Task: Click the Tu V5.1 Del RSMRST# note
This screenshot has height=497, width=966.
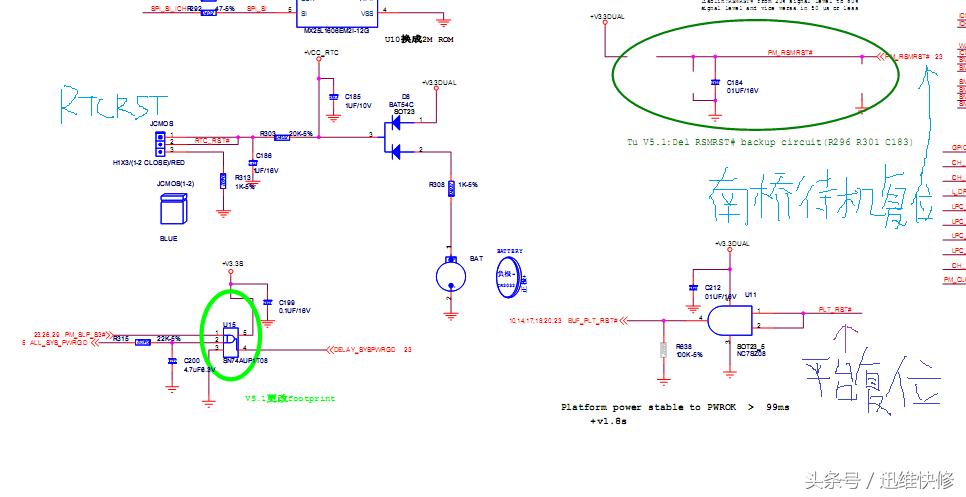Action: pyautogui.click(x=769, y=142)
